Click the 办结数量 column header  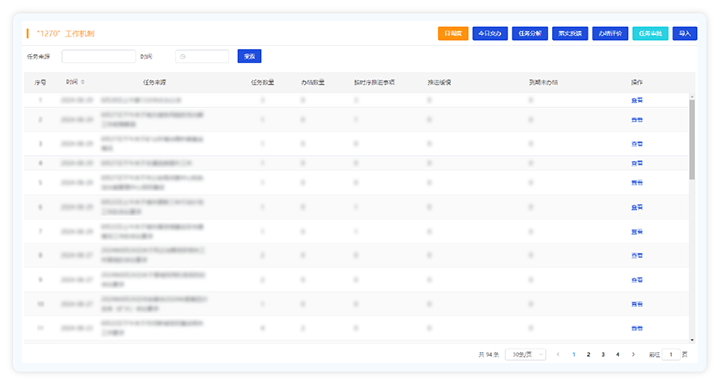[x=313, y=82]
